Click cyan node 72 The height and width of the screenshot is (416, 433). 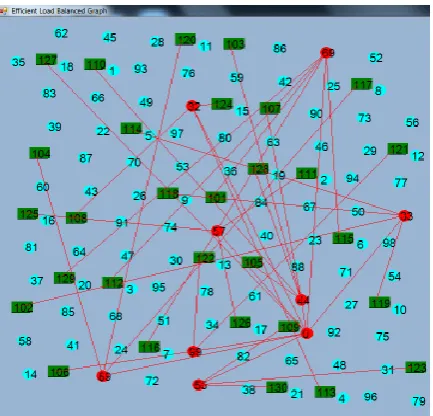152,380
